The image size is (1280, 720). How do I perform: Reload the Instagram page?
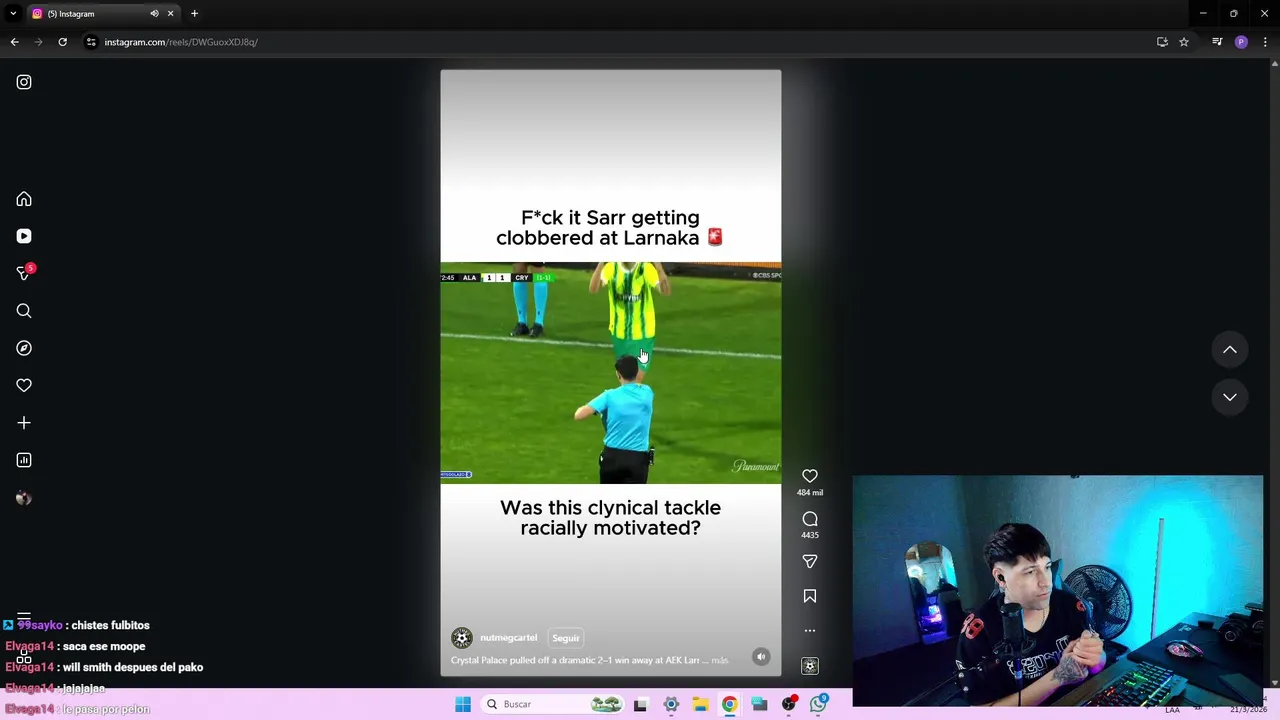62,42
